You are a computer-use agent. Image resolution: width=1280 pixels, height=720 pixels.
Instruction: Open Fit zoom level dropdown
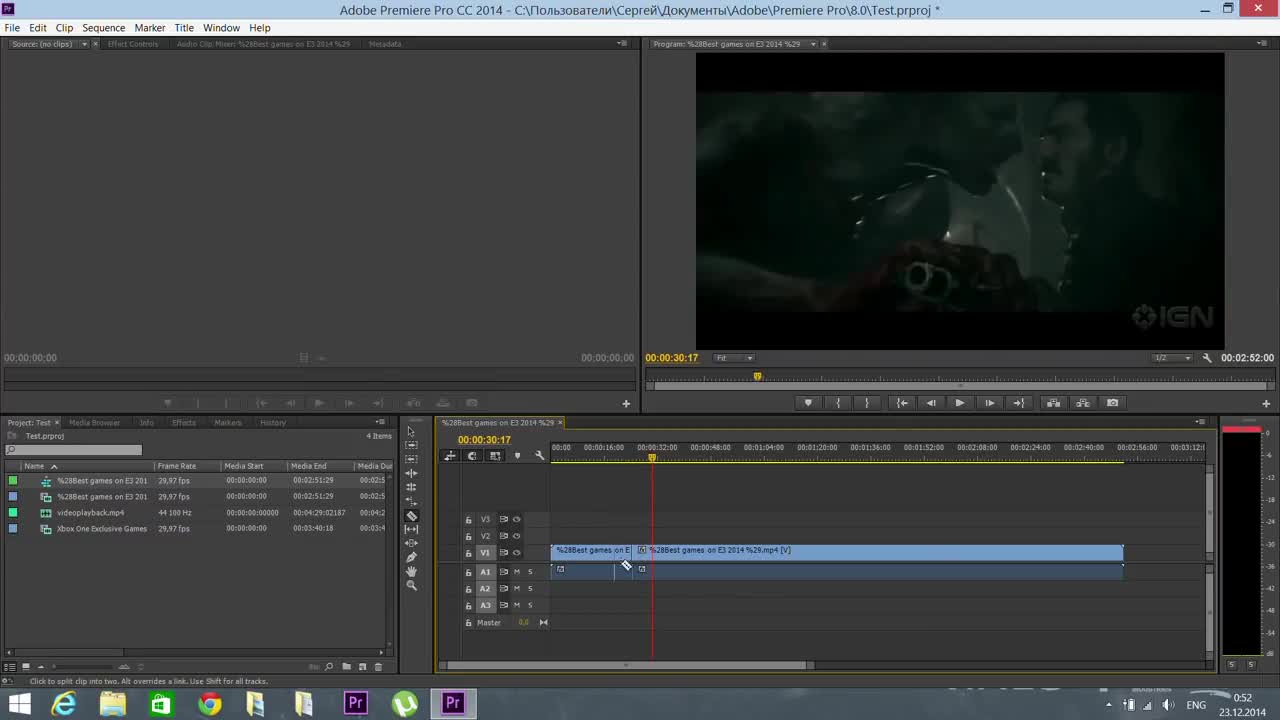734,358
